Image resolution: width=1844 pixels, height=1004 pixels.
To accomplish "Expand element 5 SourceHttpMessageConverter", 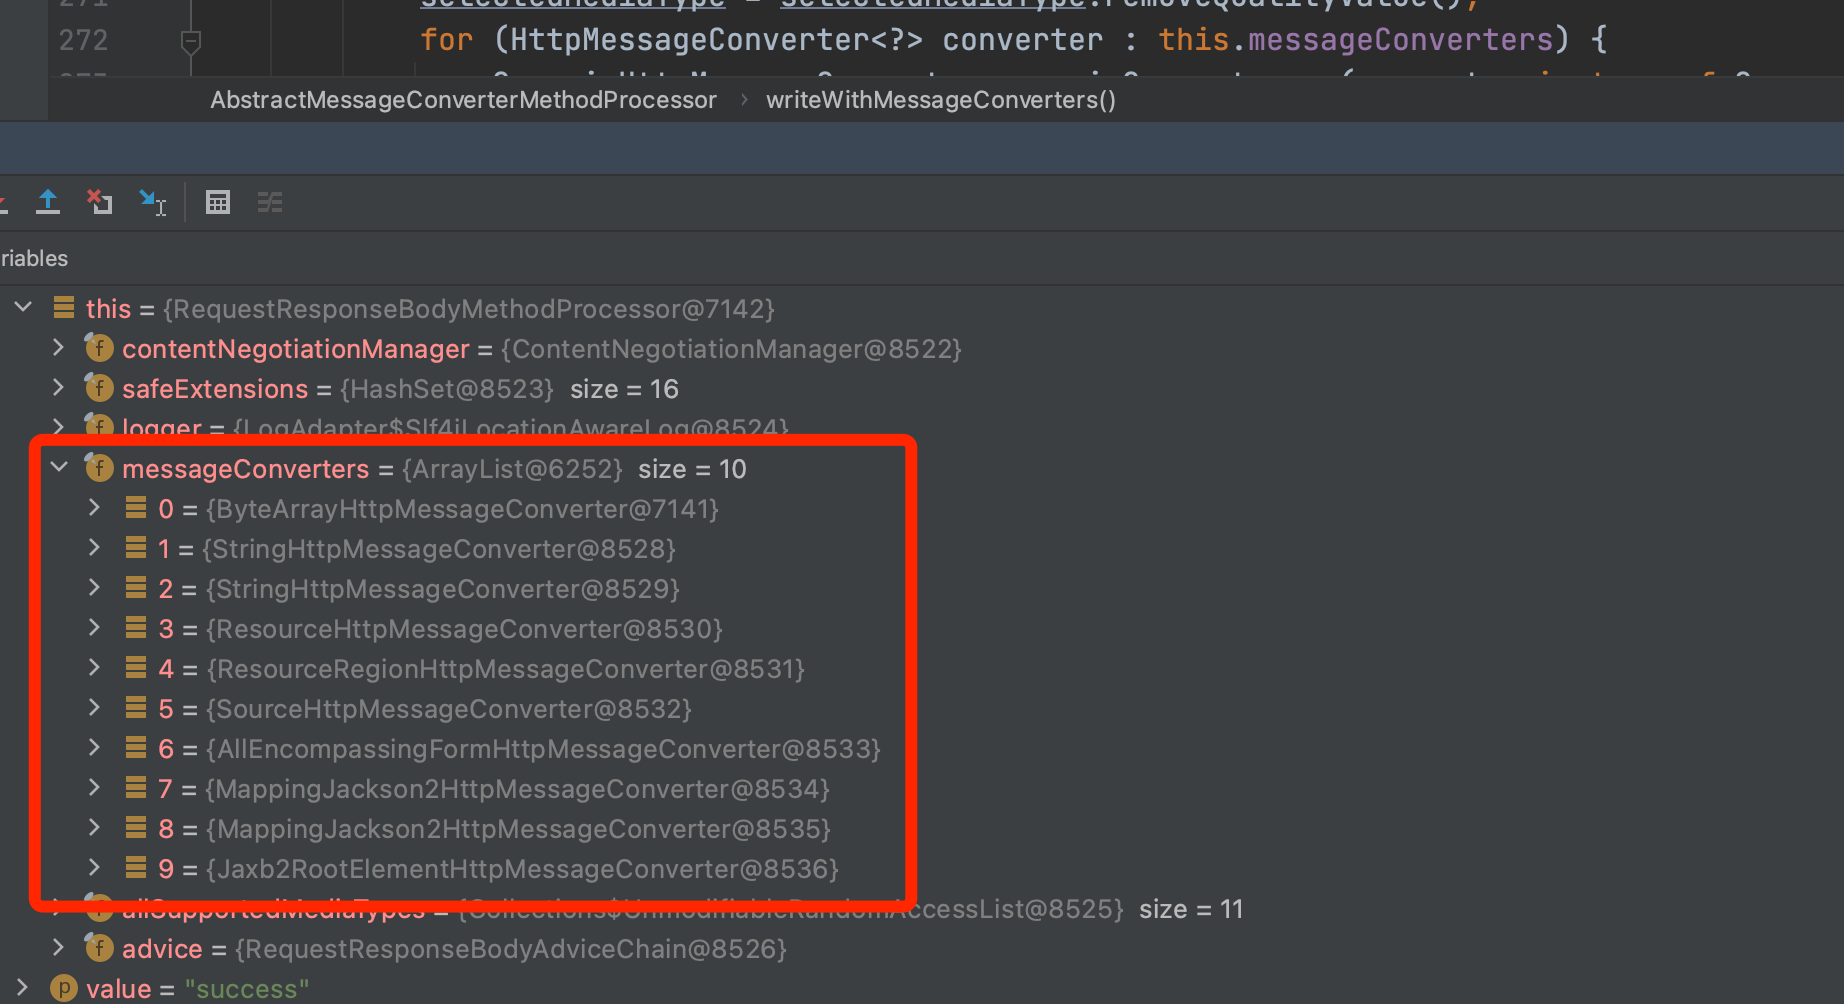I will click(94, 707).
